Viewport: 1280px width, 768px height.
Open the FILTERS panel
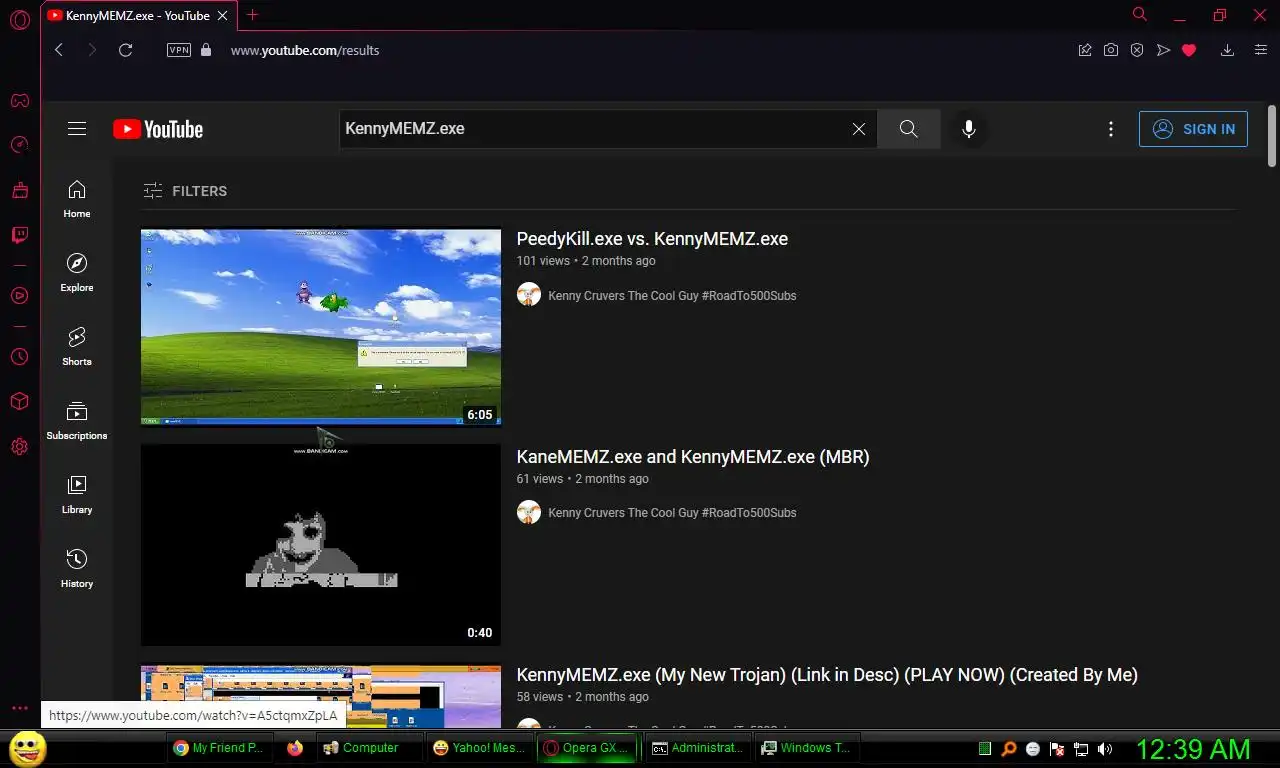coord(185,191)
